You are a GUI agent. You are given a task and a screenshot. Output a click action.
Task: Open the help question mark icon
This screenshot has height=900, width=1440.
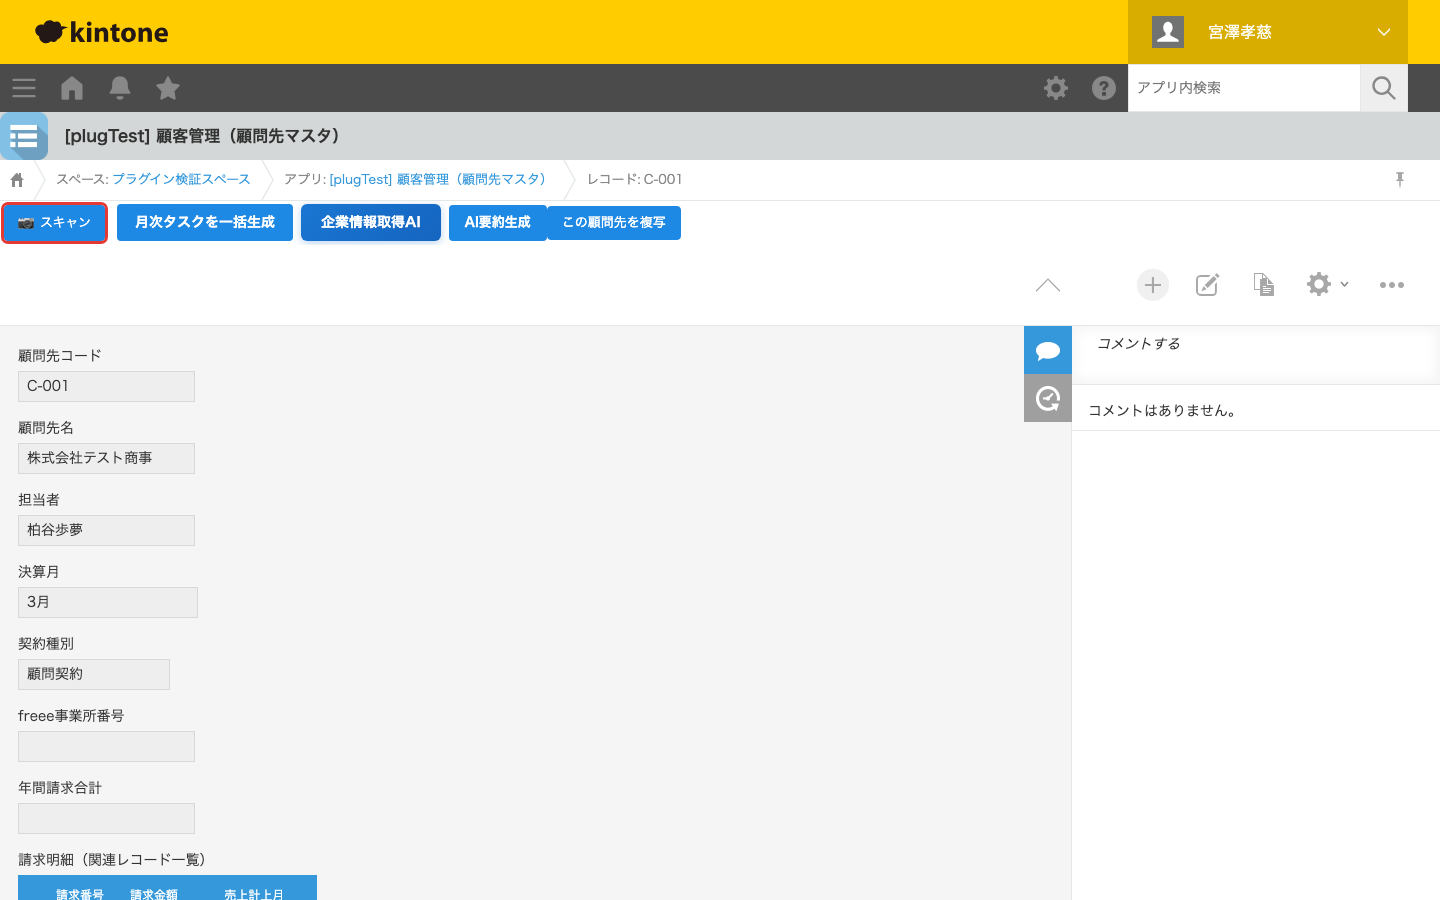[x=1104, y=88]
